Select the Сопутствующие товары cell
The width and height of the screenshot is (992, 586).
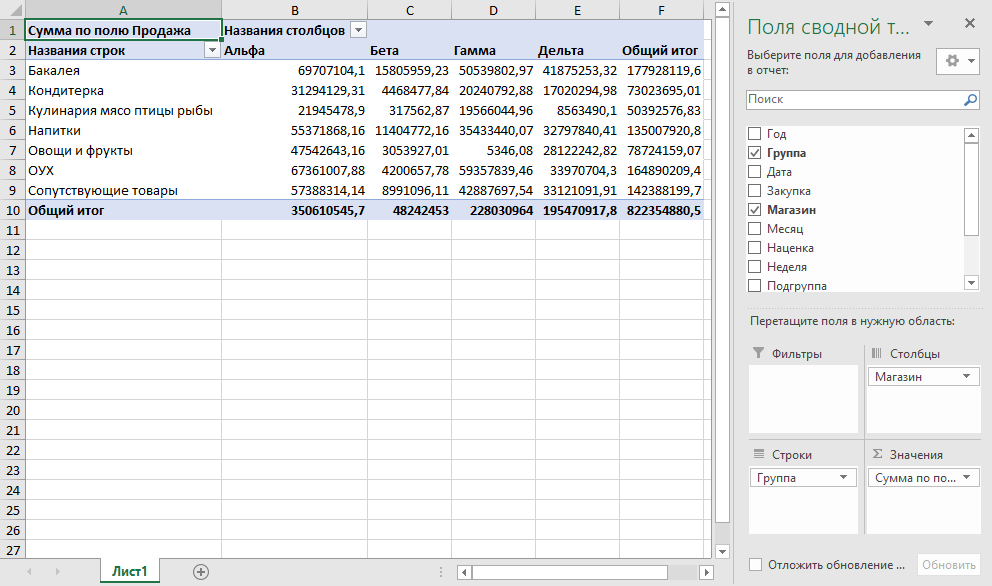pyautogui.click(x=123, y=190)
